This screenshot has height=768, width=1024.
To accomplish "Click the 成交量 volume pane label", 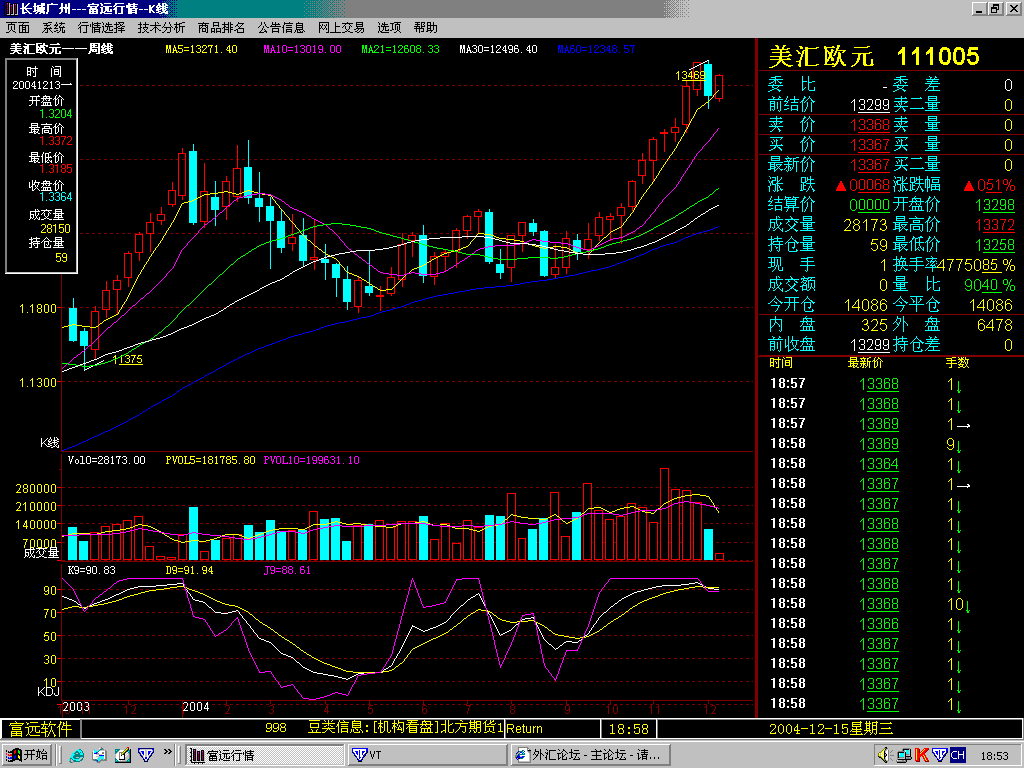I will 41,553.
